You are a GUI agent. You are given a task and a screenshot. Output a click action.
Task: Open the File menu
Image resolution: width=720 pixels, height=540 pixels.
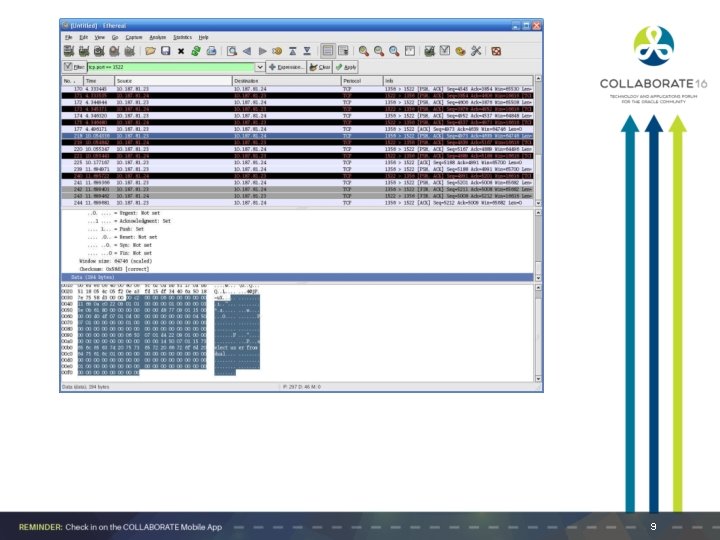pos(68,37)
